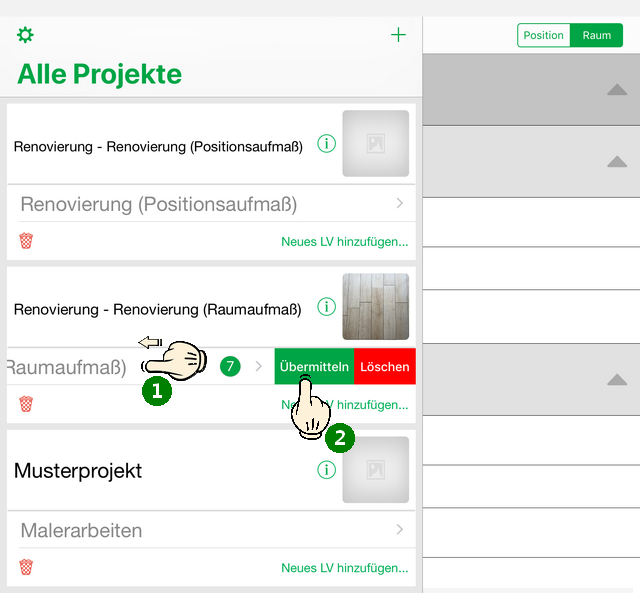Viewport: 640px width, 593px height.
Task: Open the Renovierung (Positionsaufmaß) LV row
Action: click(210, 204)
